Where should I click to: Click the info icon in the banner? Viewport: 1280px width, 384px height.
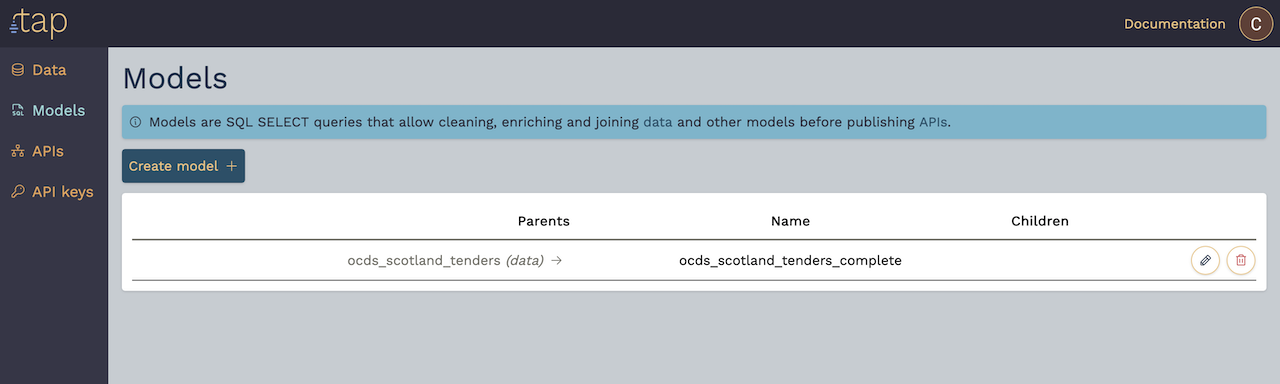point(136,122)
